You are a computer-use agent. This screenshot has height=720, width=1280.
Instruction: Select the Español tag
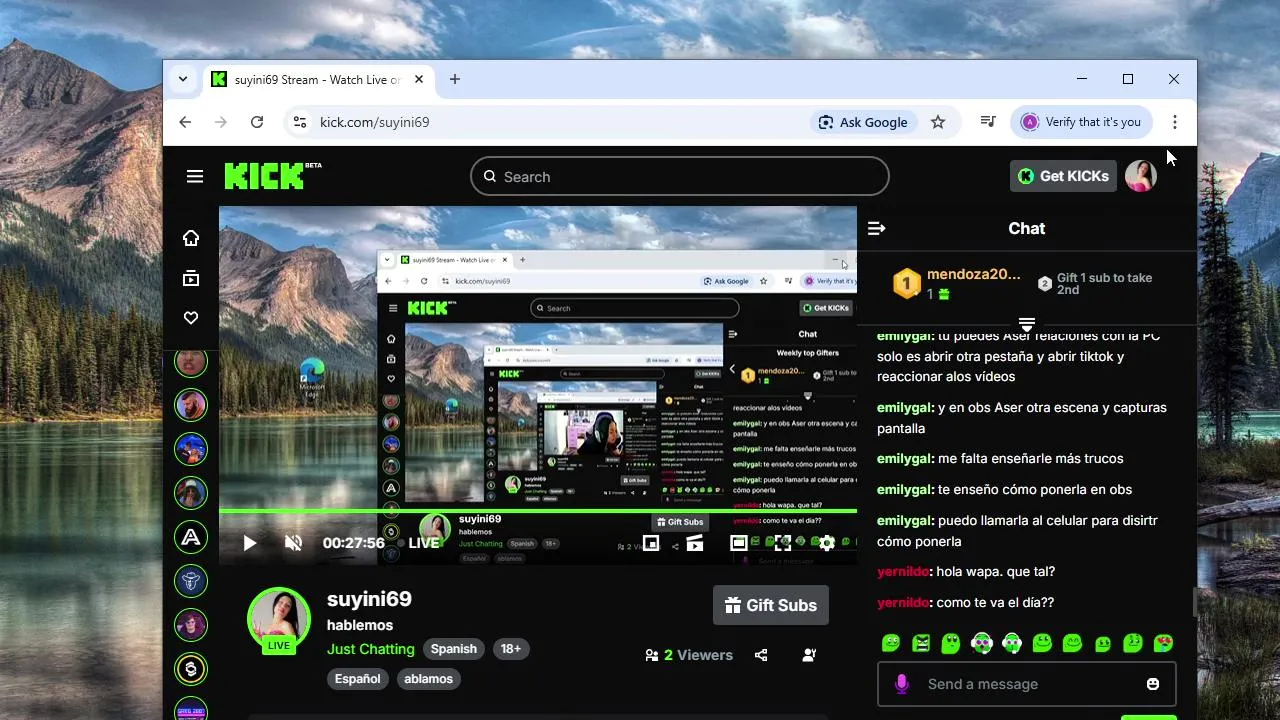(358, 679)
